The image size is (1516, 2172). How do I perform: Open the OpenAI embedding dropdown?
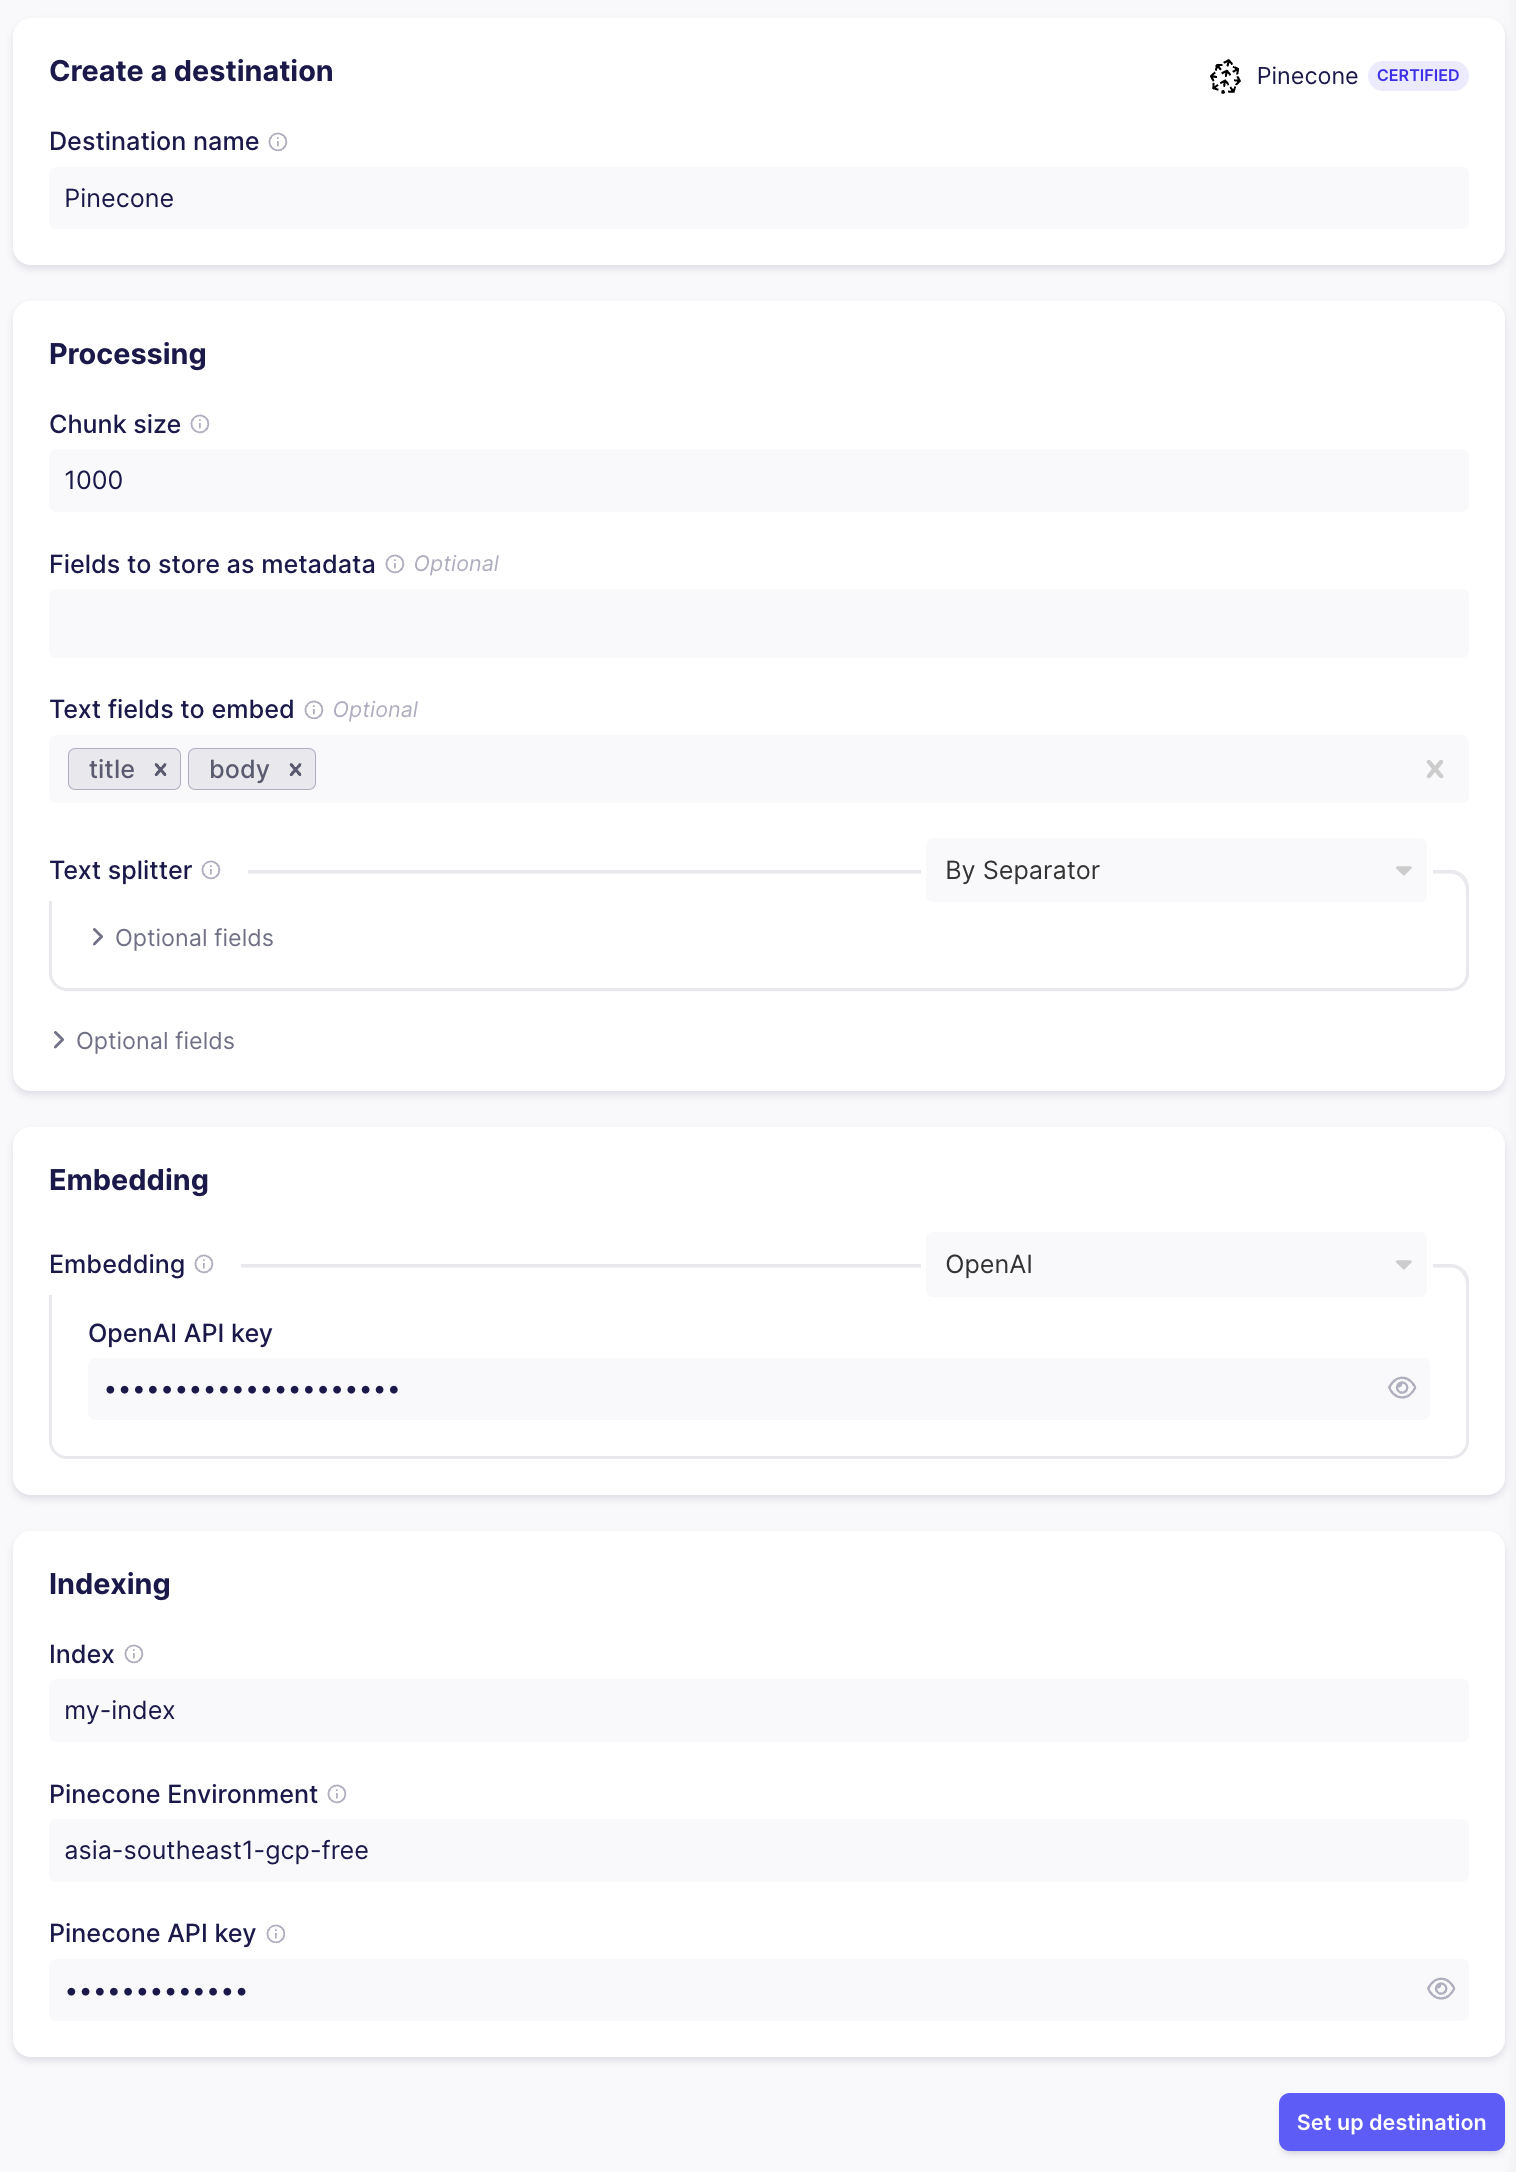coord(1175,1264)
